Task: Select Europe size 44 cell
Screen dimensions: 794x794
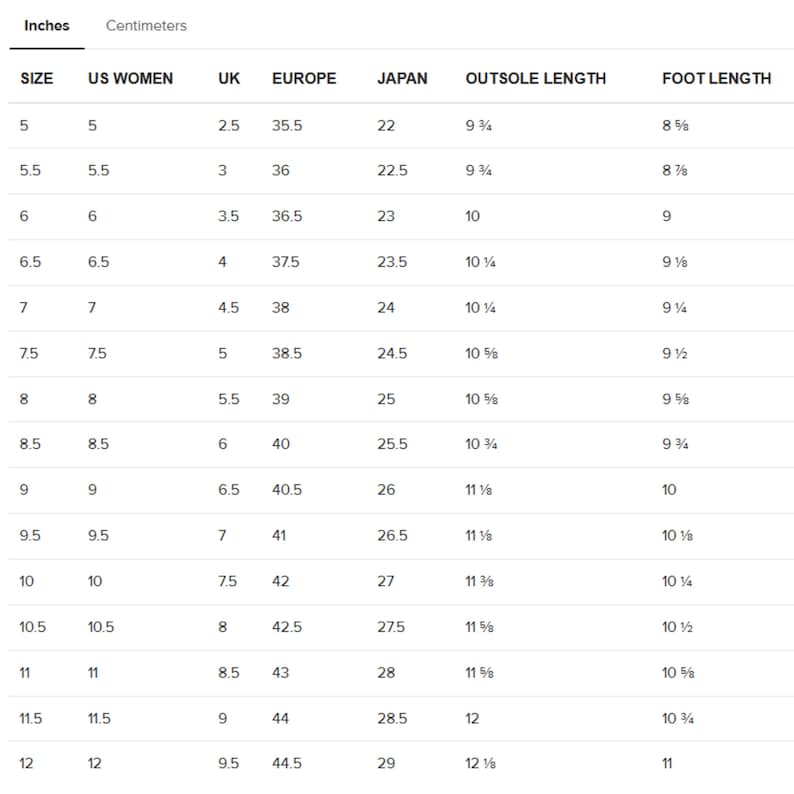Action: click(280, 719)
